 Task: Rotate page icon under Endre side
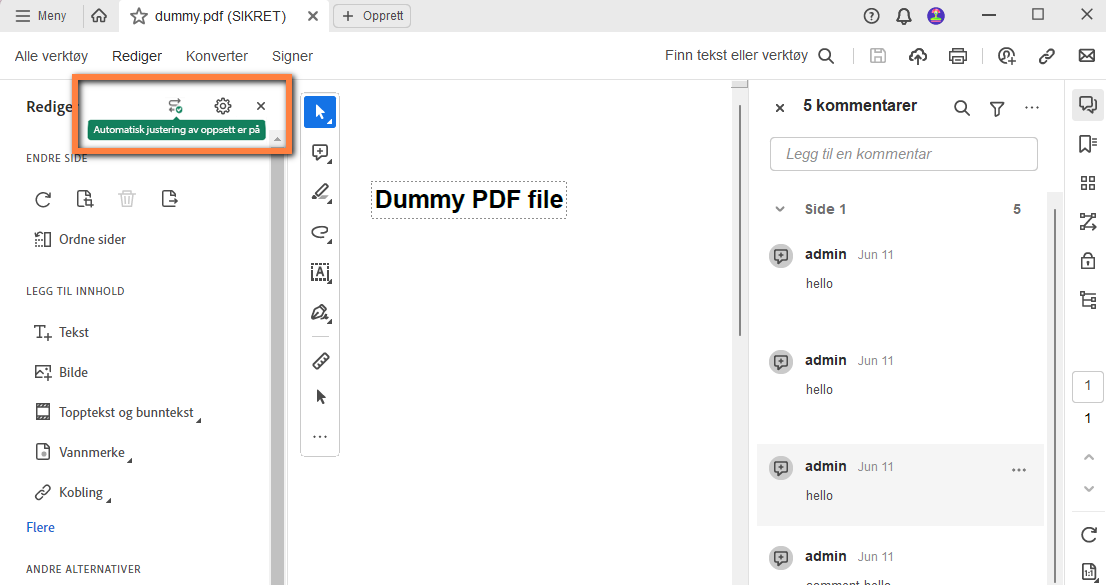point(43,199)
